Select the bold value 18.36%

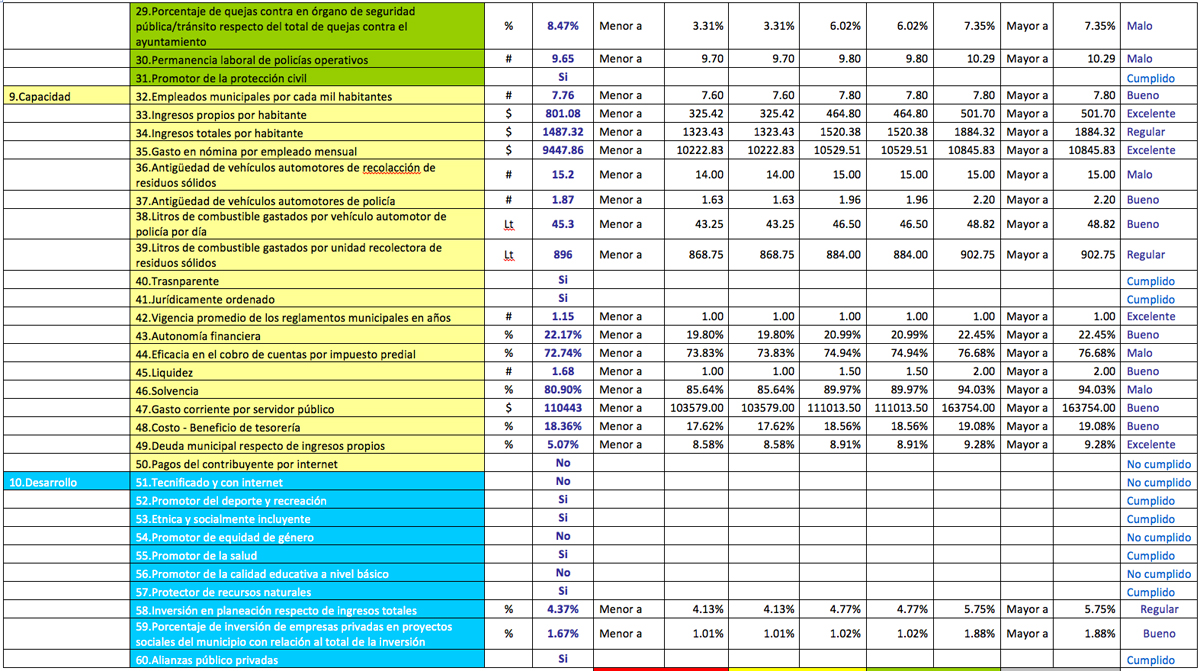point(563,427)
